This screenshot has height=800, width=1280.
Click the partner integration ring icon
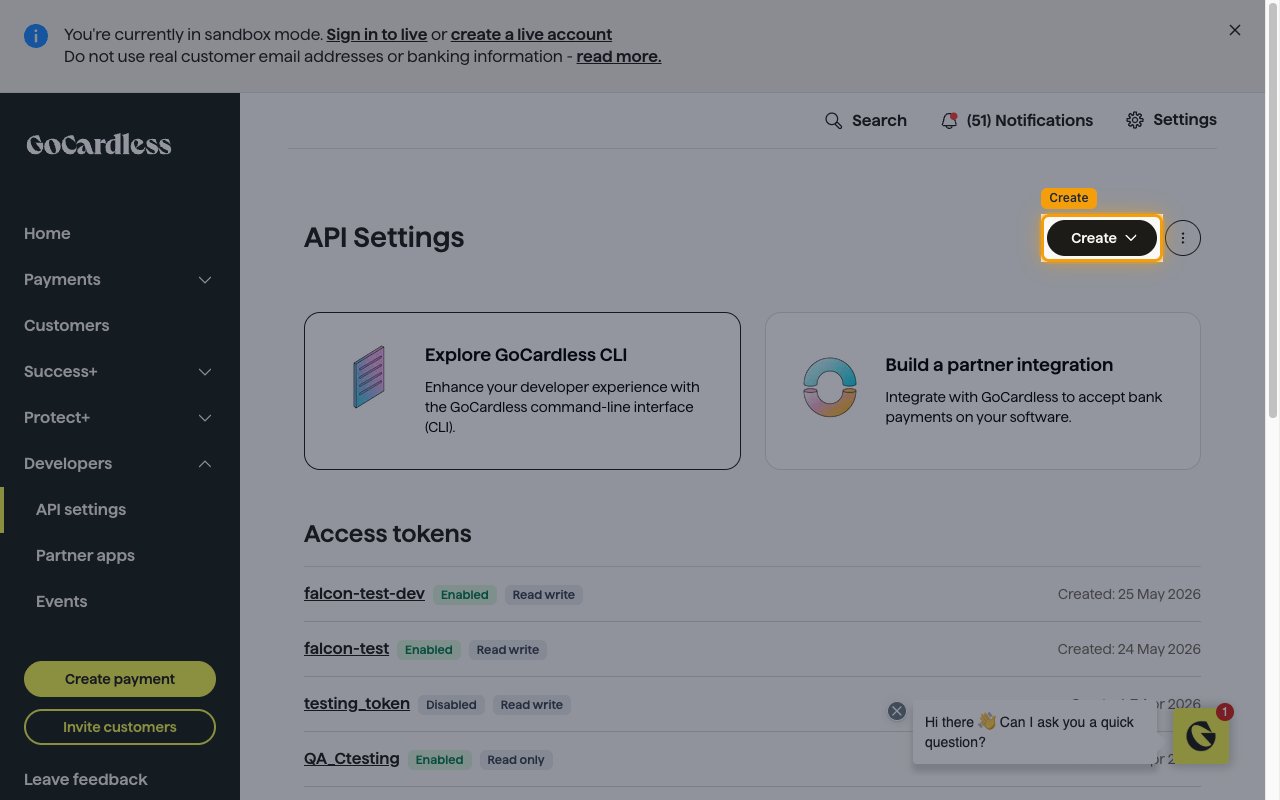[830, 387]
